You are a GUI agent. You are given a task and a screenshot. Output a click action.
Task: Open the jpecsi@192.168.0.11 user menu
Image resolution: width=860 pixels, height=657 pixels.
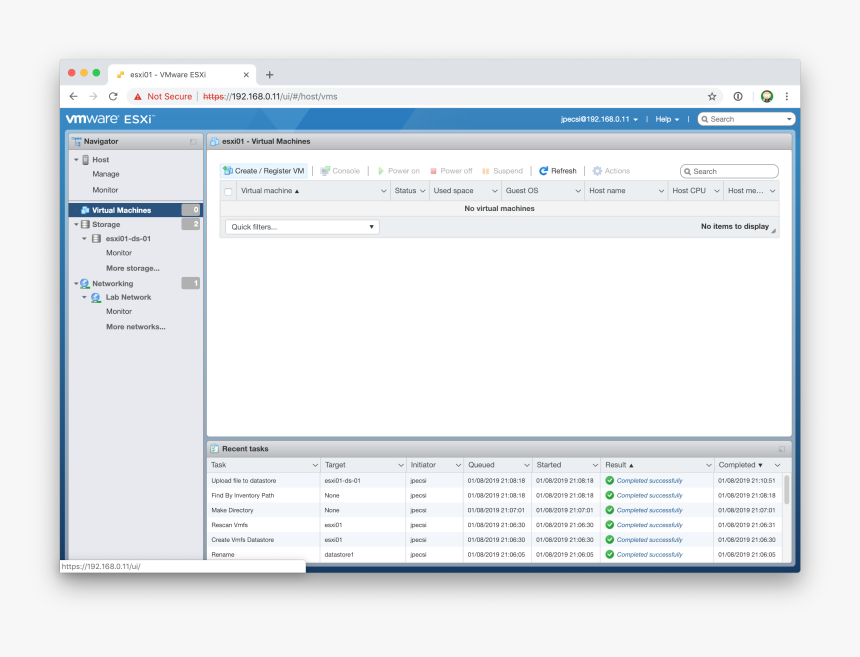(x=599, y=119)
